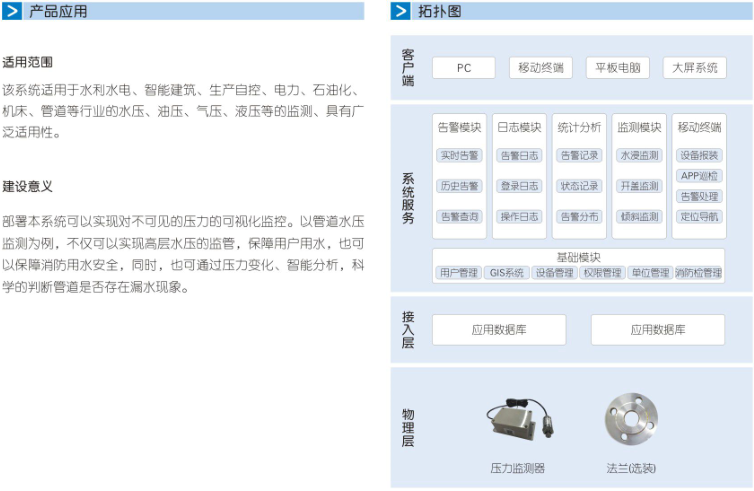The image size is (754, 491).
Task: Select the 统计分析 heading
Action: point(579,127)
